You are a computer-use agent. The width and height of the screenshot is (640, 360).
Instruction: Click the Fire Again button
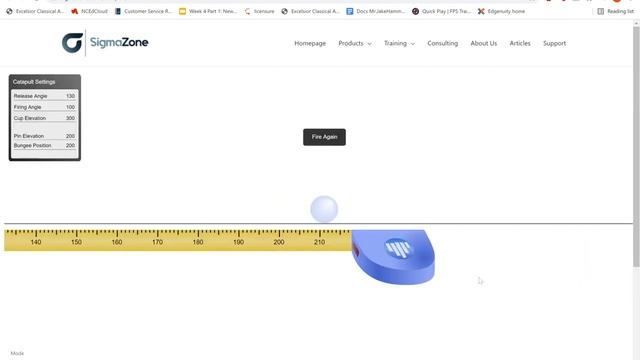click(x=324, y=137)
